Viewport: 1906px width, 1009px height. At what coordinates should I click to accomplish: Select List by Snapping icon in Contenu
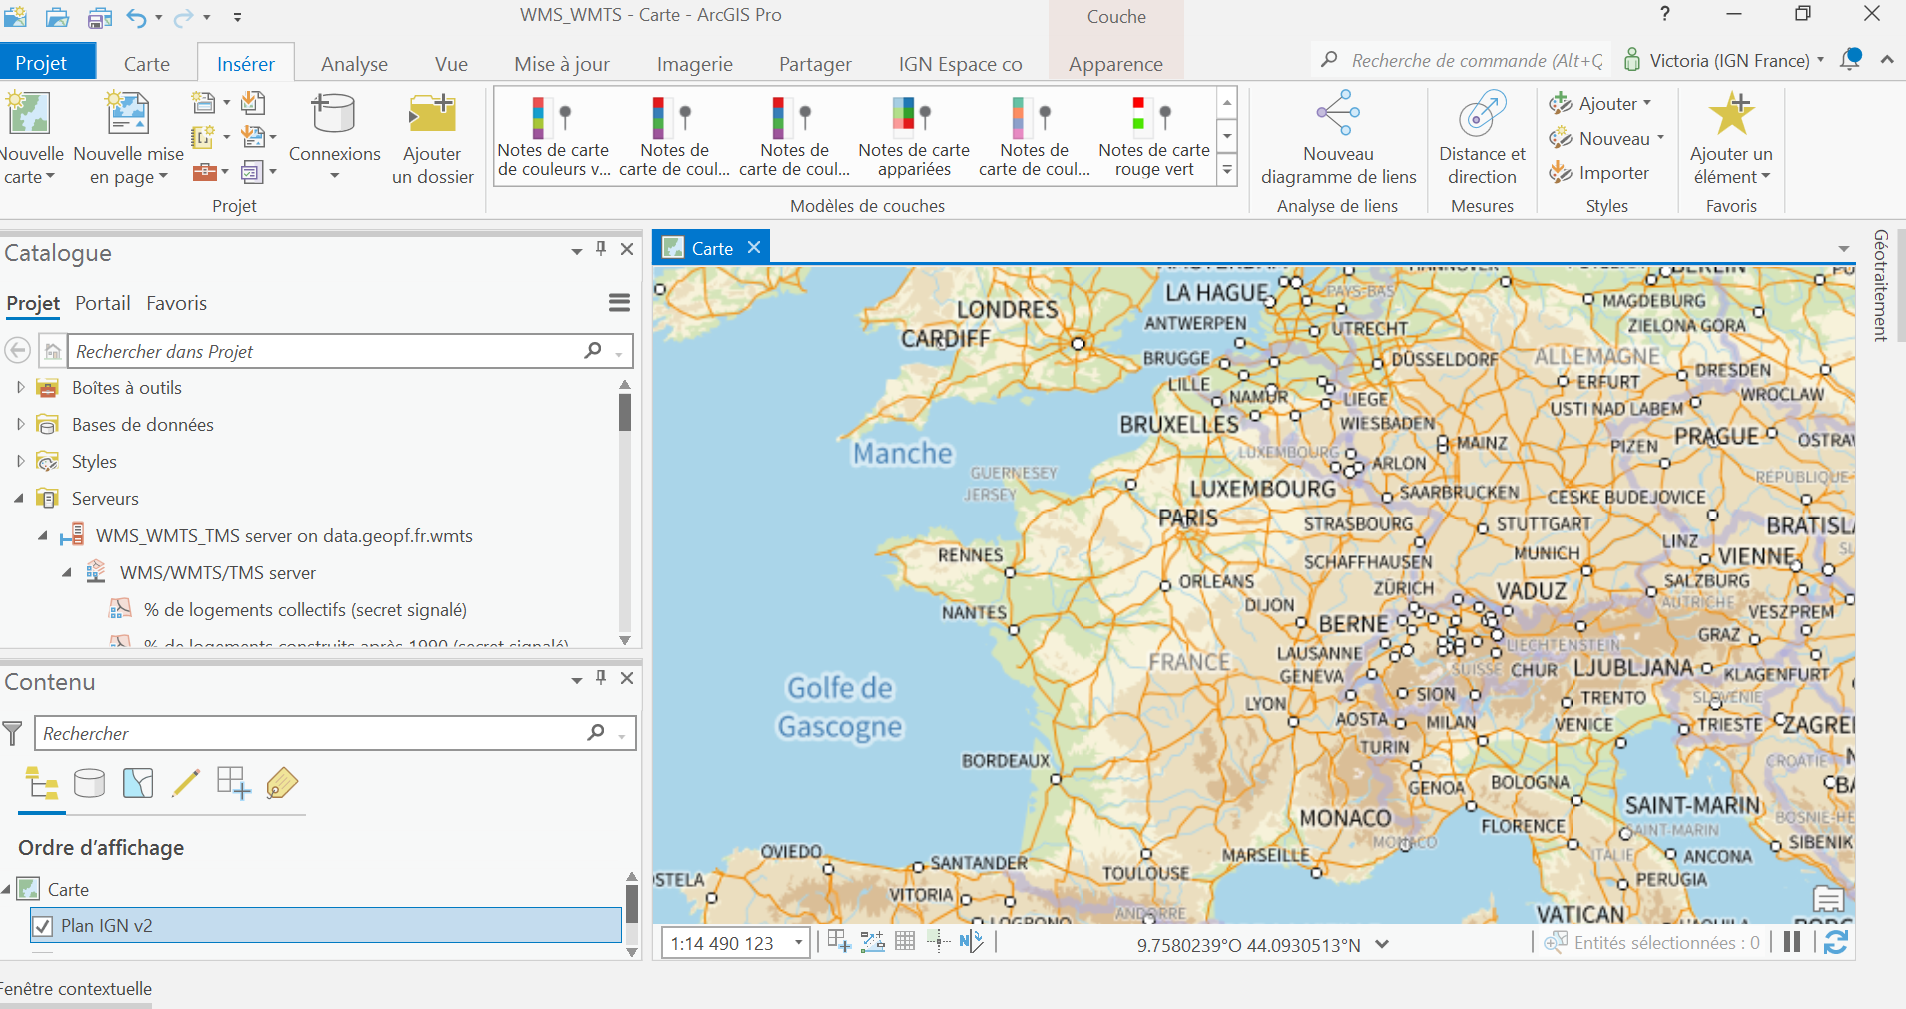(x=234, y=783)
